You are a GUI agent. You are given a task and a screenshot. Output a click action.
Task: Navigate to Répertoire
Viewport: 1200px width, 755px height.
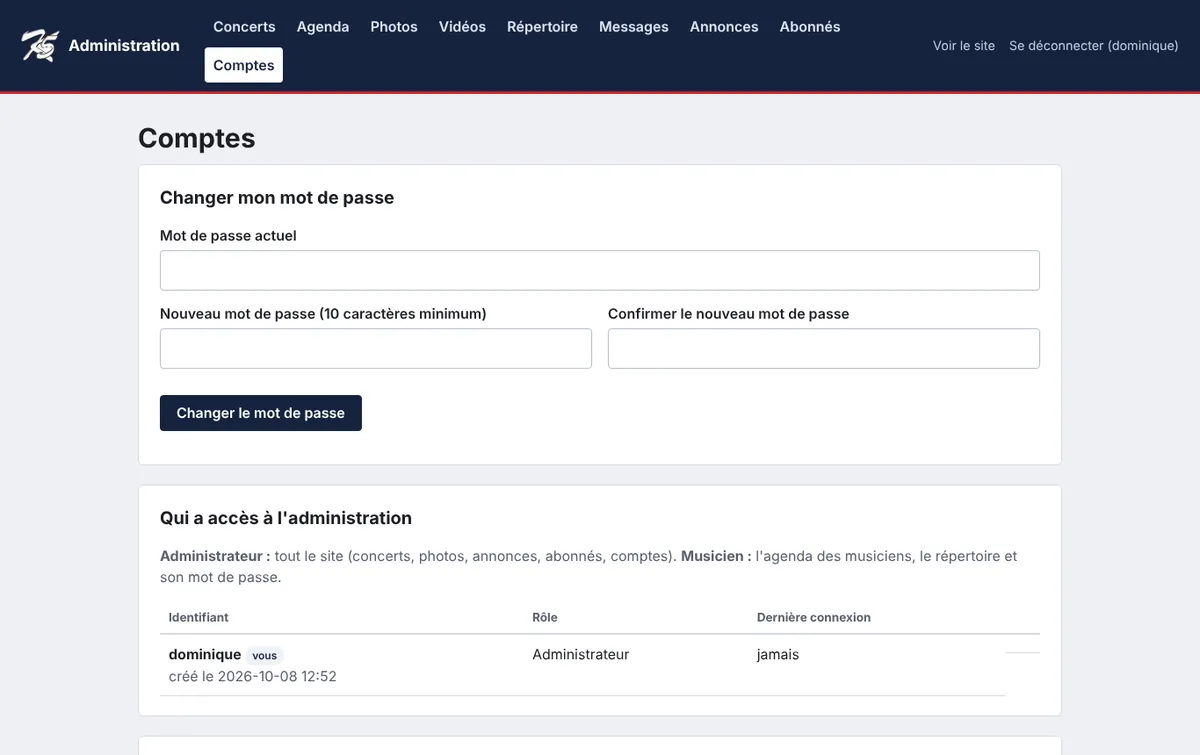pyautogui.click(x=542, y=27)
